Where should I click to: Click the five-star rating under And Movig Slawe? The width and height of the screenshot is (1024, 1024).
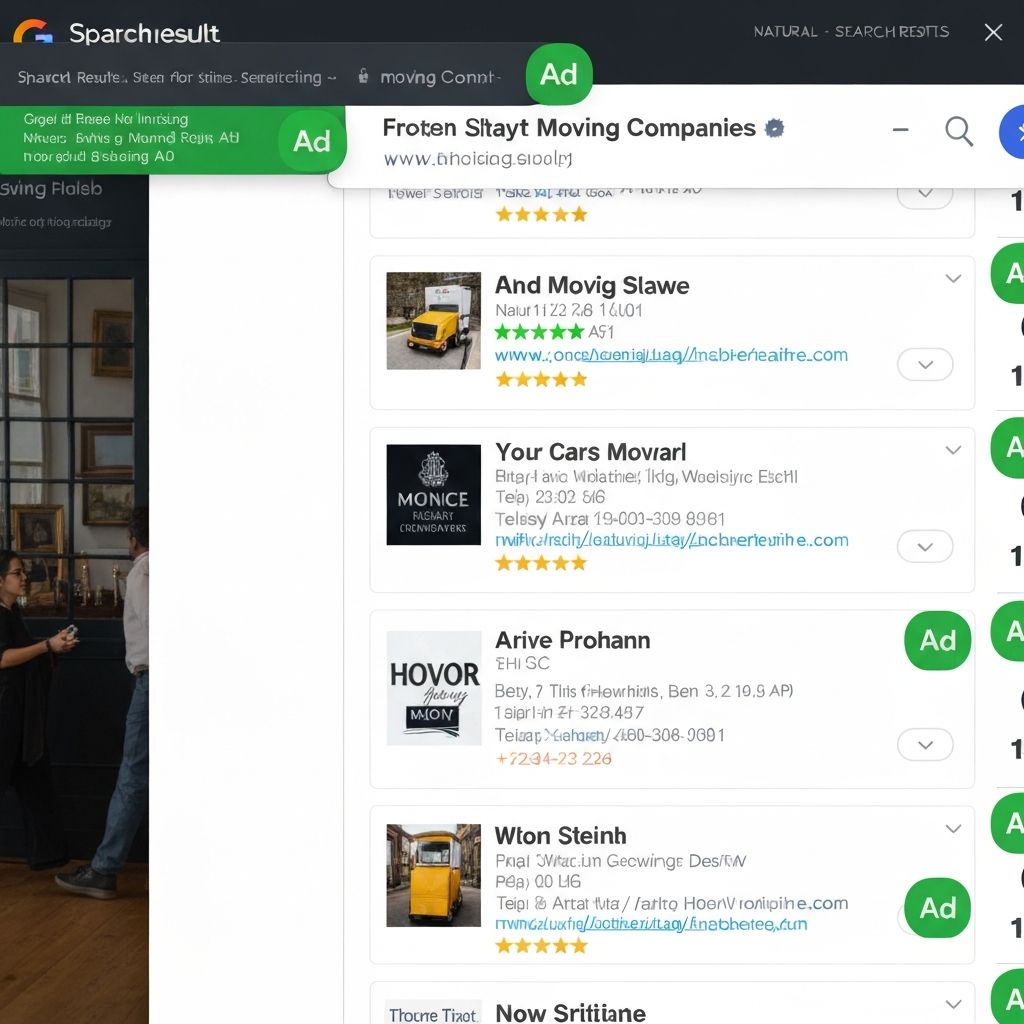pyautogui.click(x=541, y=379)
